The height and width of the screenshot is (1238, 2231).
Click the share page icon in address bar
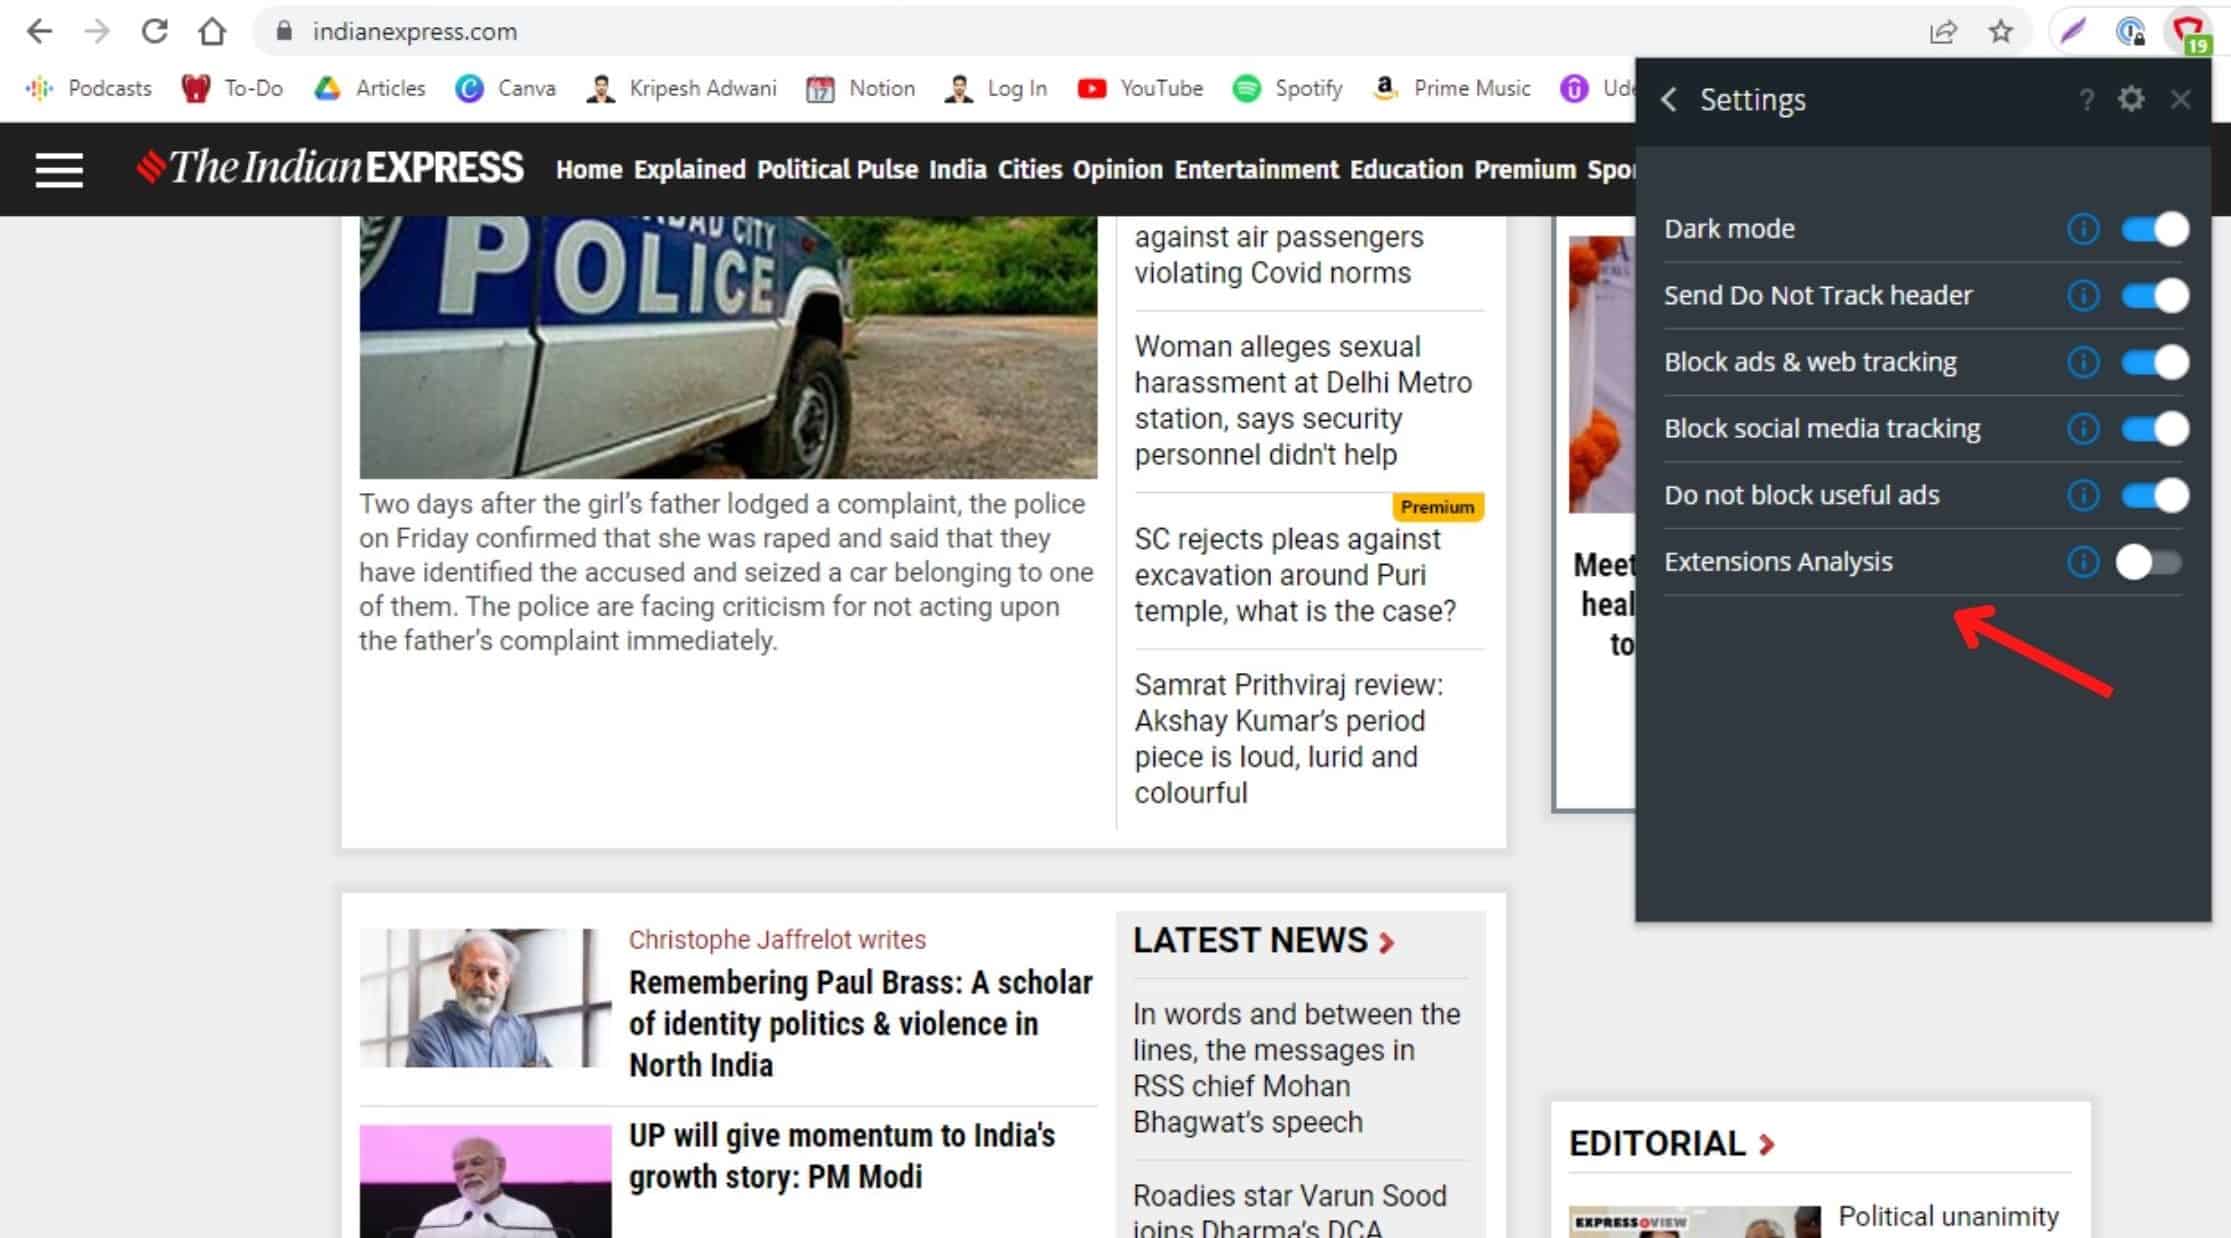tap(1942, 32)
